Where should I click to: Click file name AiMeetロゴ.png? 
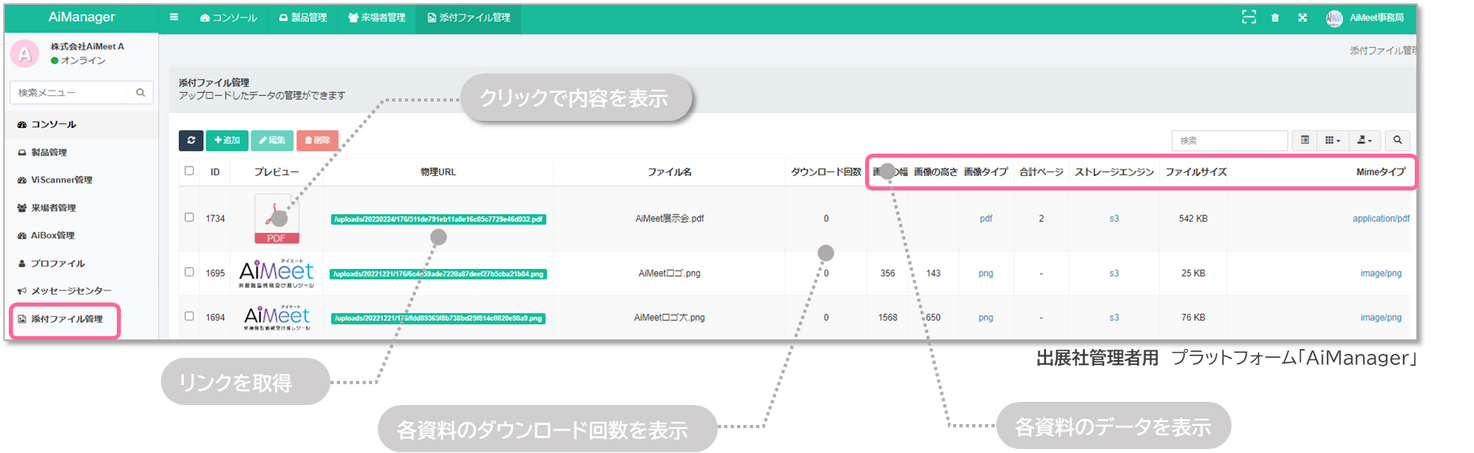(669, 273)
